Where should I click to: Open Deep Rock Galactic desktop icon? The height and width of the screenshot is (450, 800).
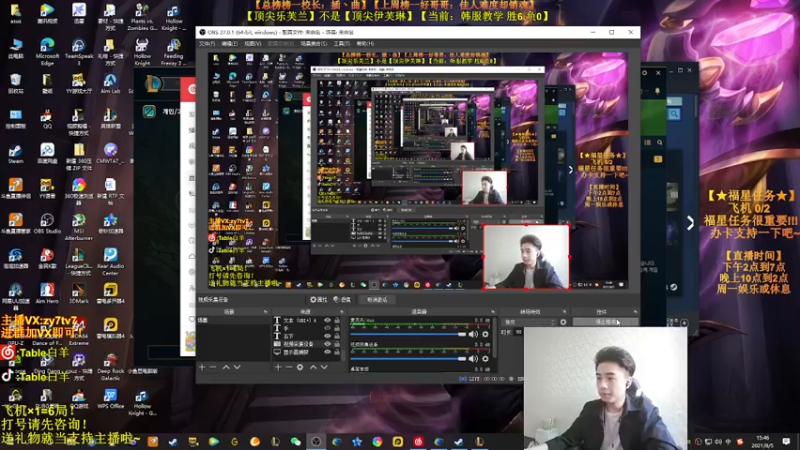click(110, 367)
